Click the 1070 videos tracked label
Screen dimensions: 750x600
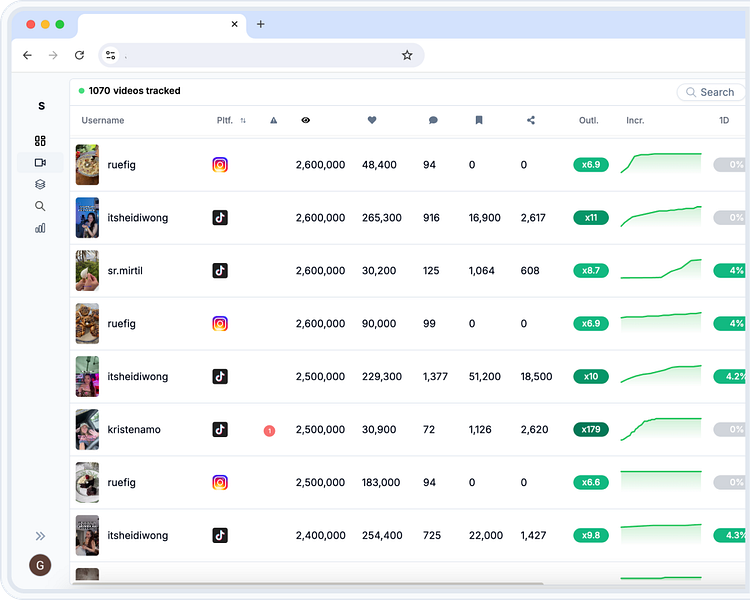134,91
